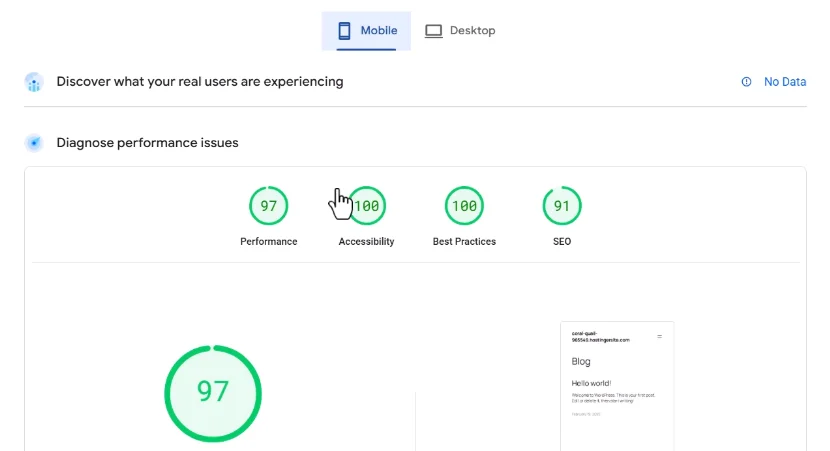Select the Accessibility 100 score gauge

(366, 205)
